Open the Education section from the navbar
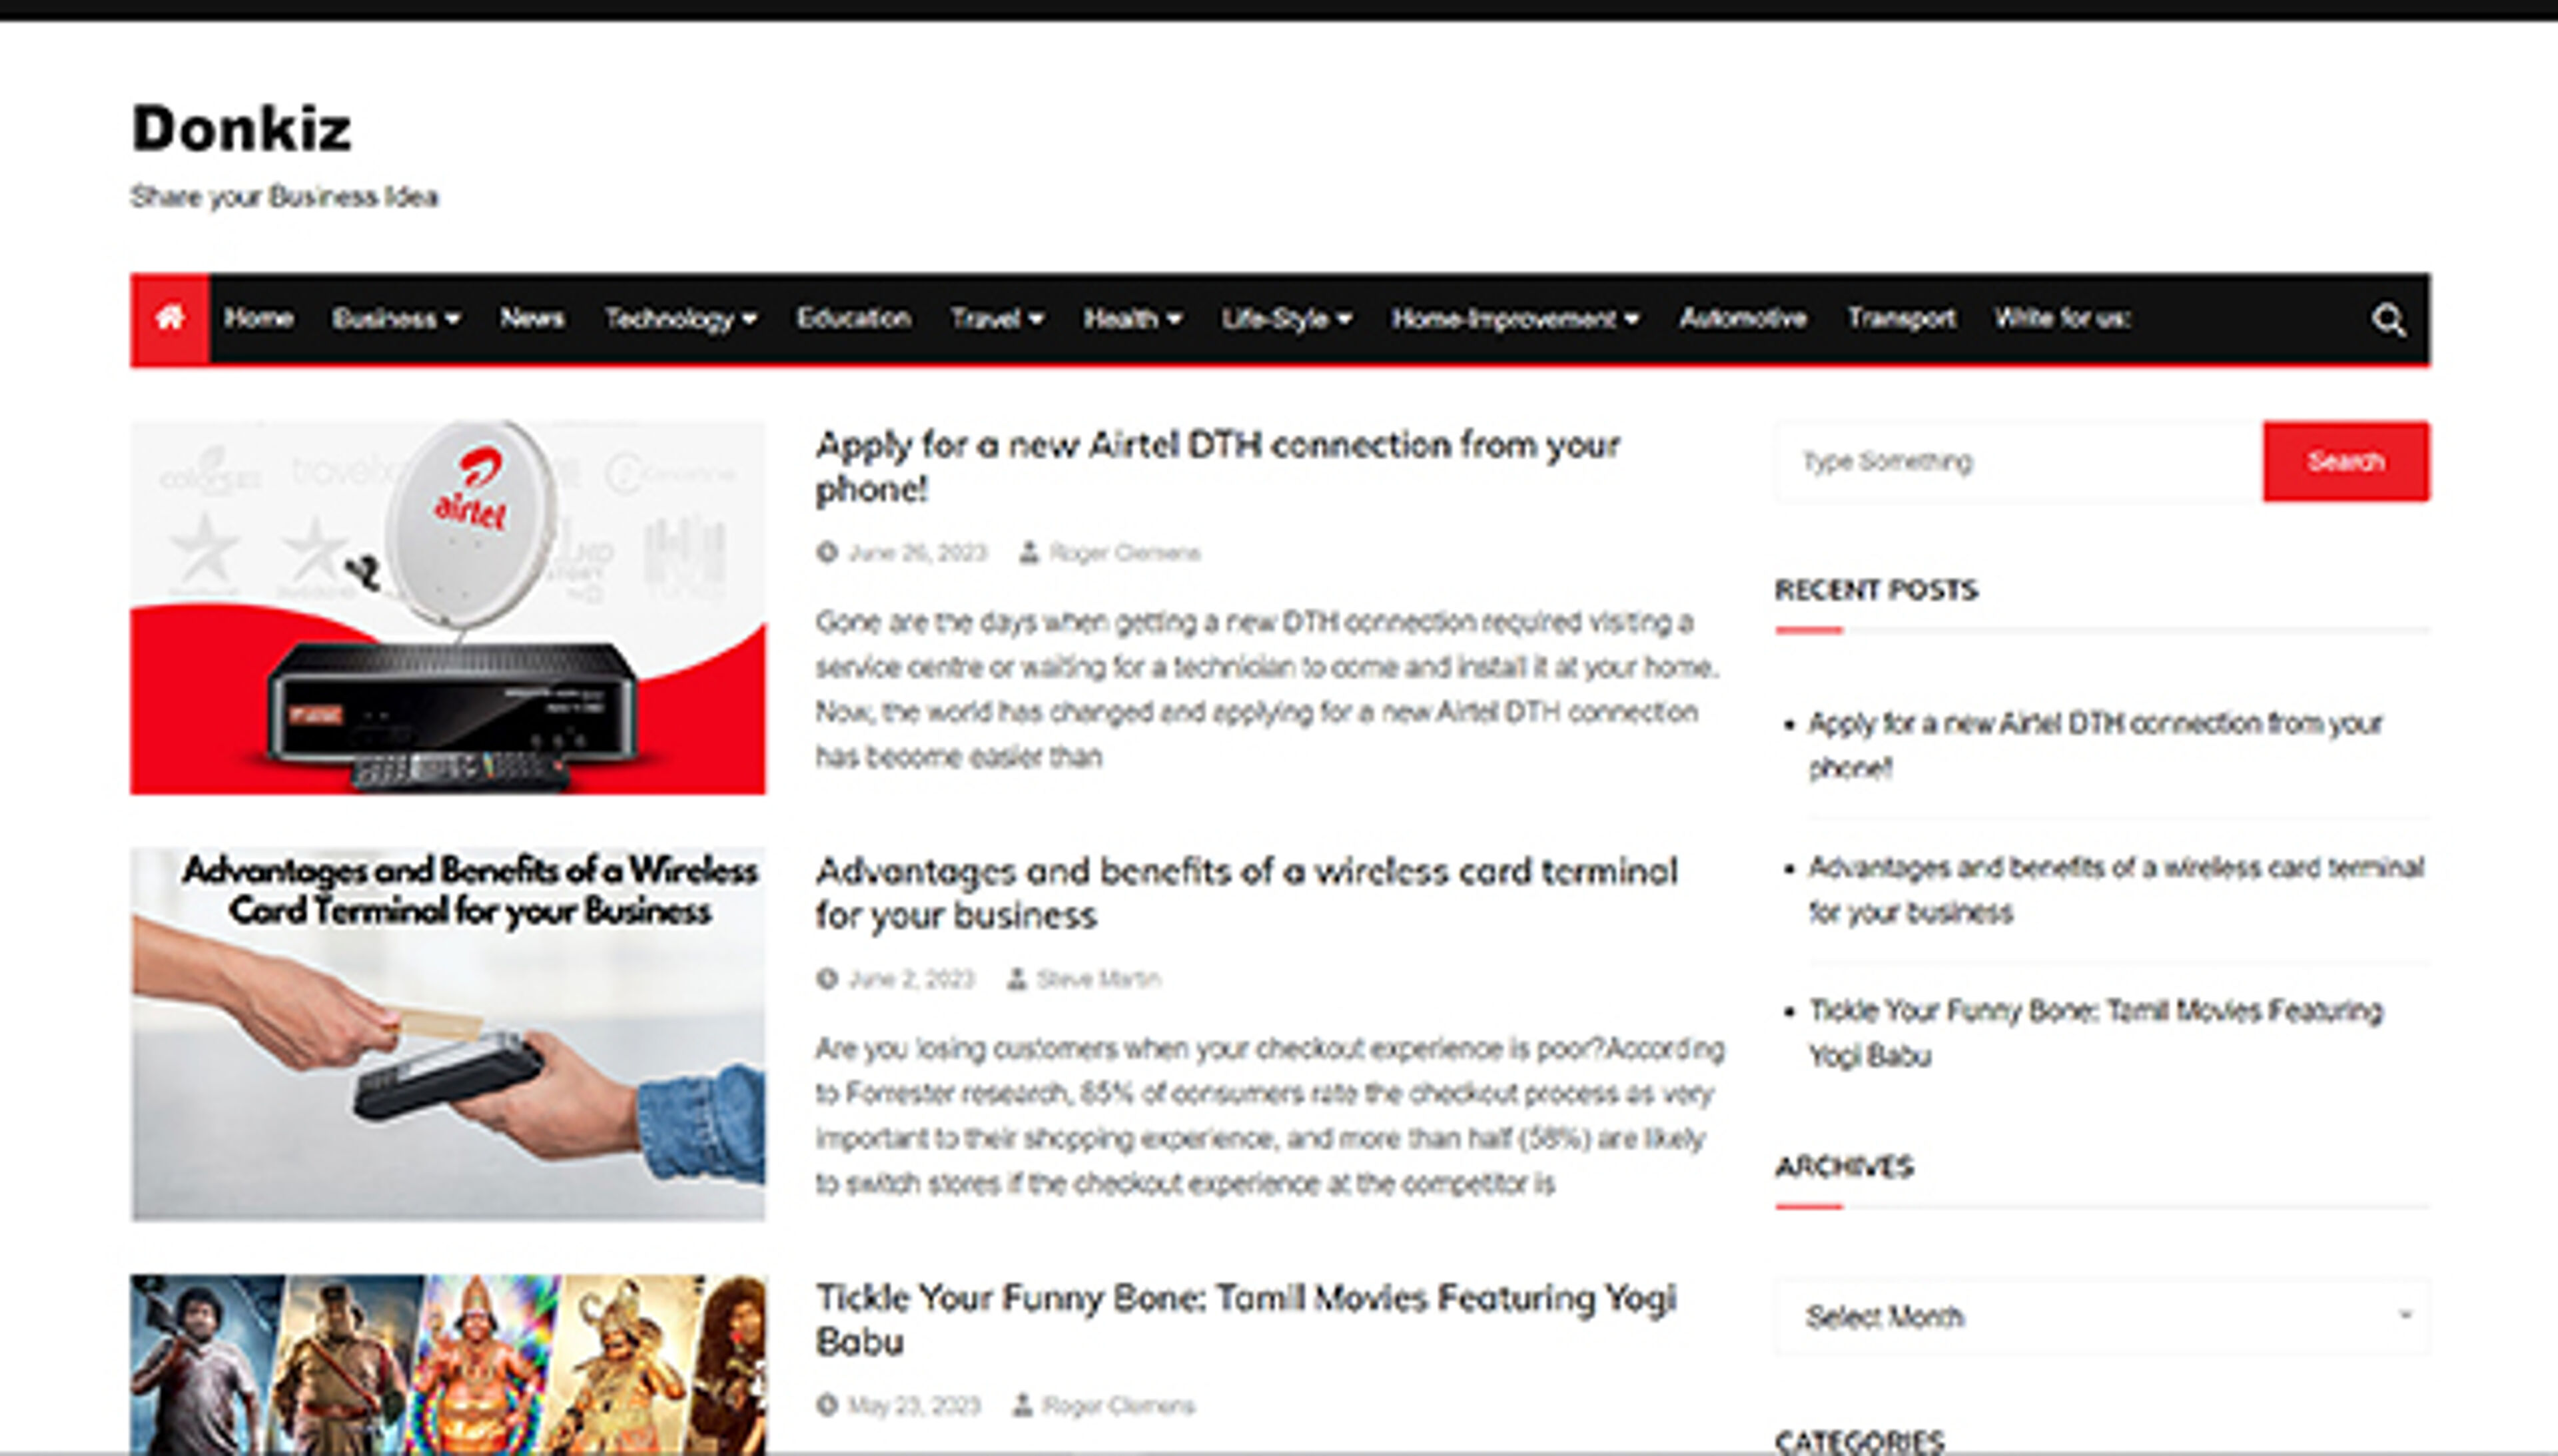Image resolution: width=2558 pixels, height=1456 pixels. point(854,319)
